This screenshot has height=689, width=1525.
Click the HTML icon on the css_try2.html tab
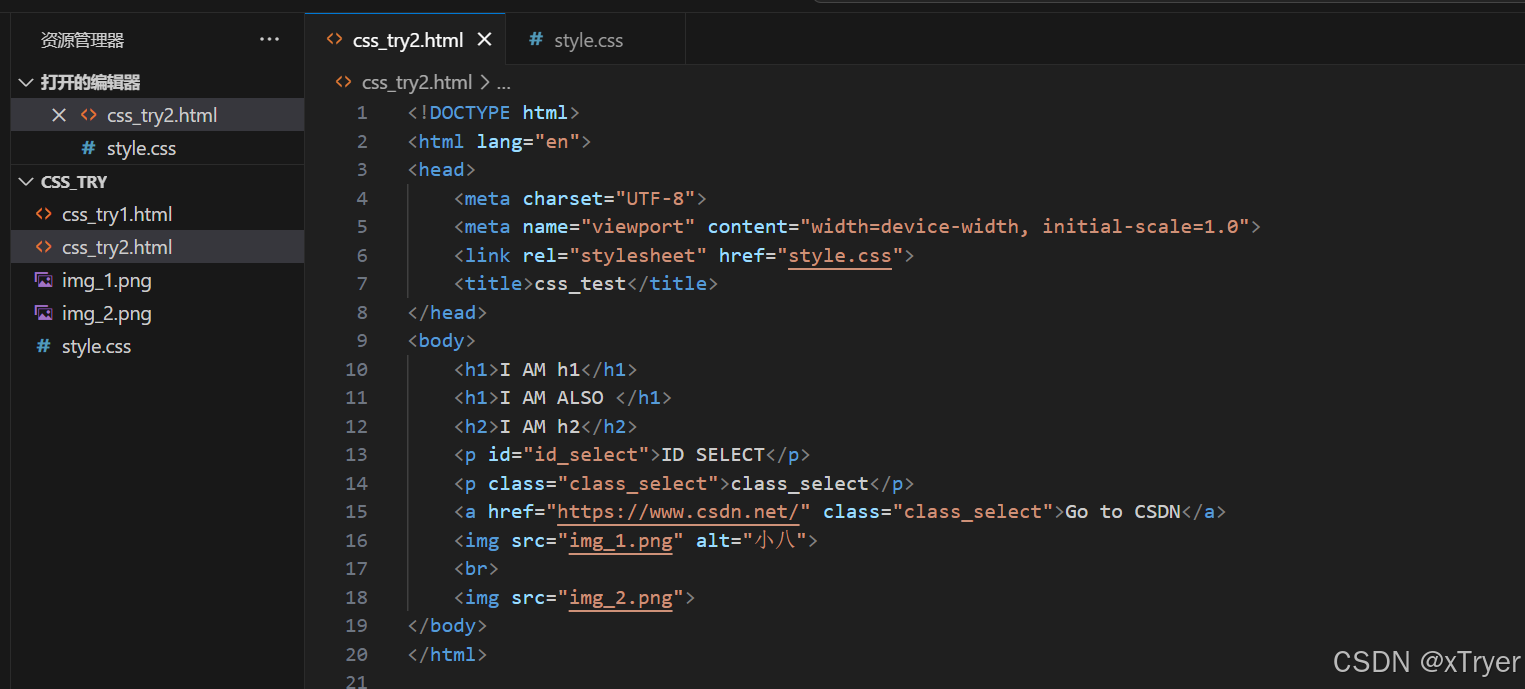tap(334, 40)
